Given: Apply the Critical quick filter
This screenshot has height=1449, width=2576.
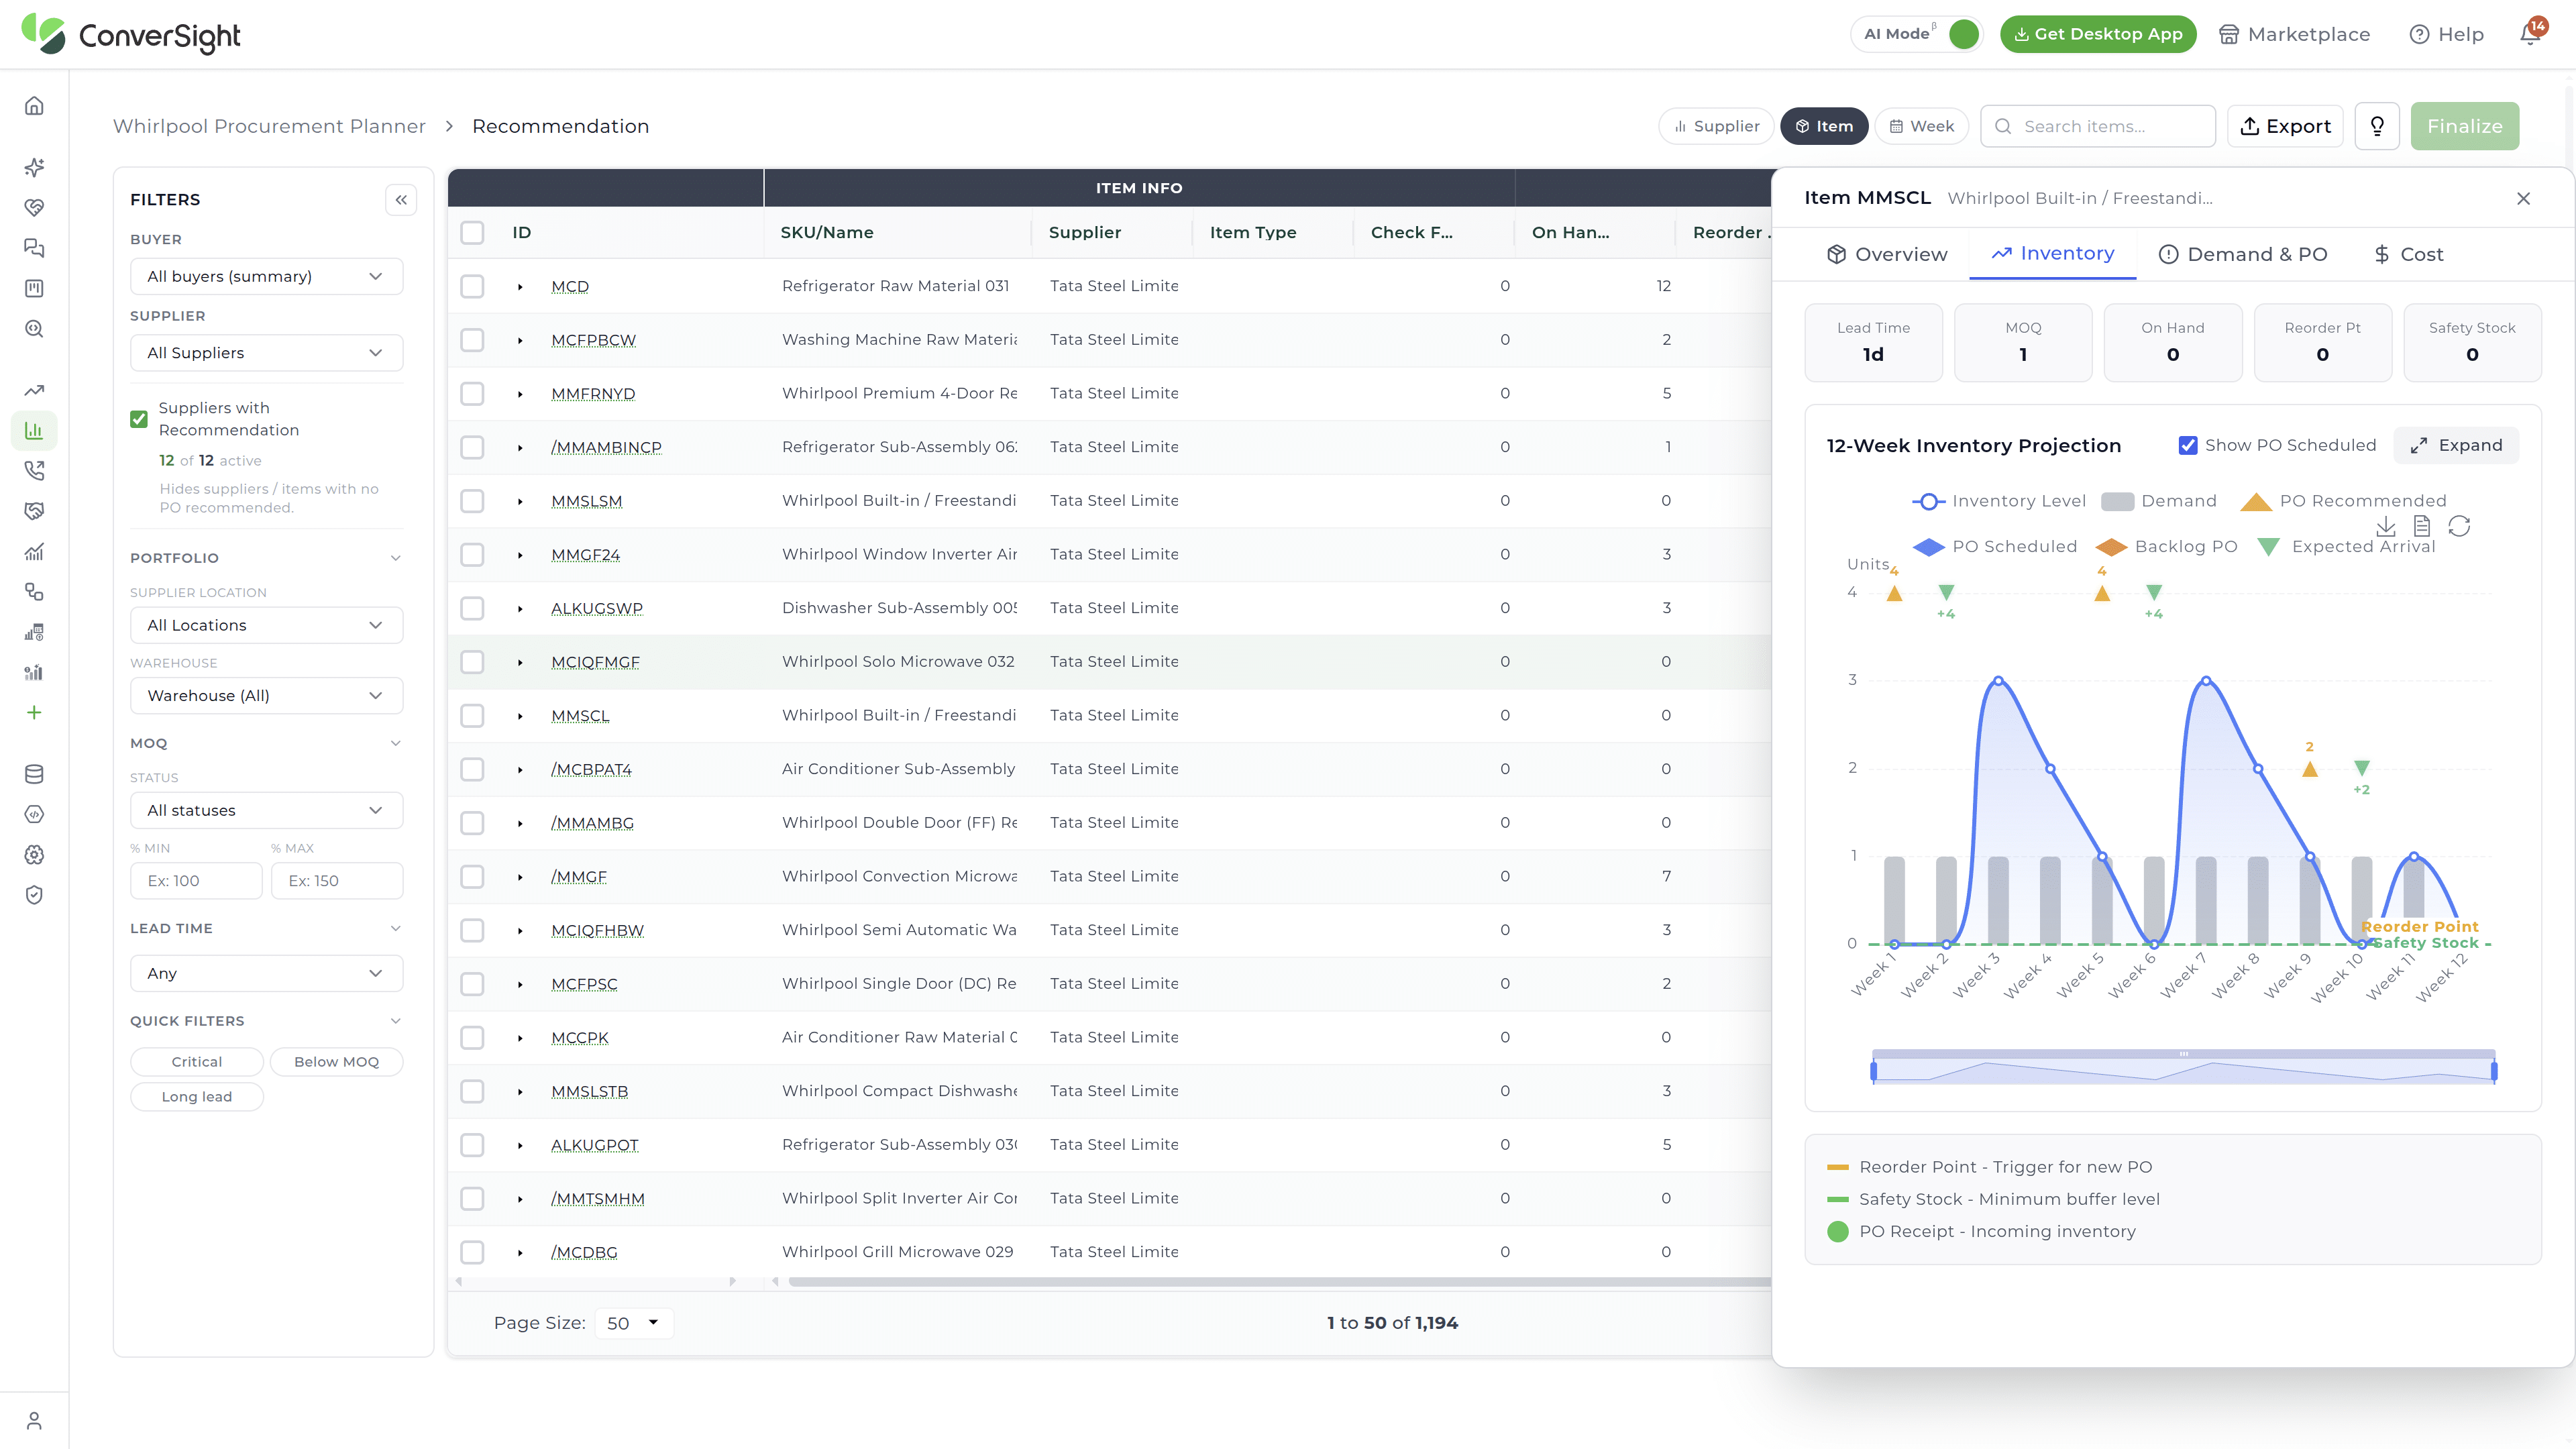Looking at the screenshot, I should 196,1062.
